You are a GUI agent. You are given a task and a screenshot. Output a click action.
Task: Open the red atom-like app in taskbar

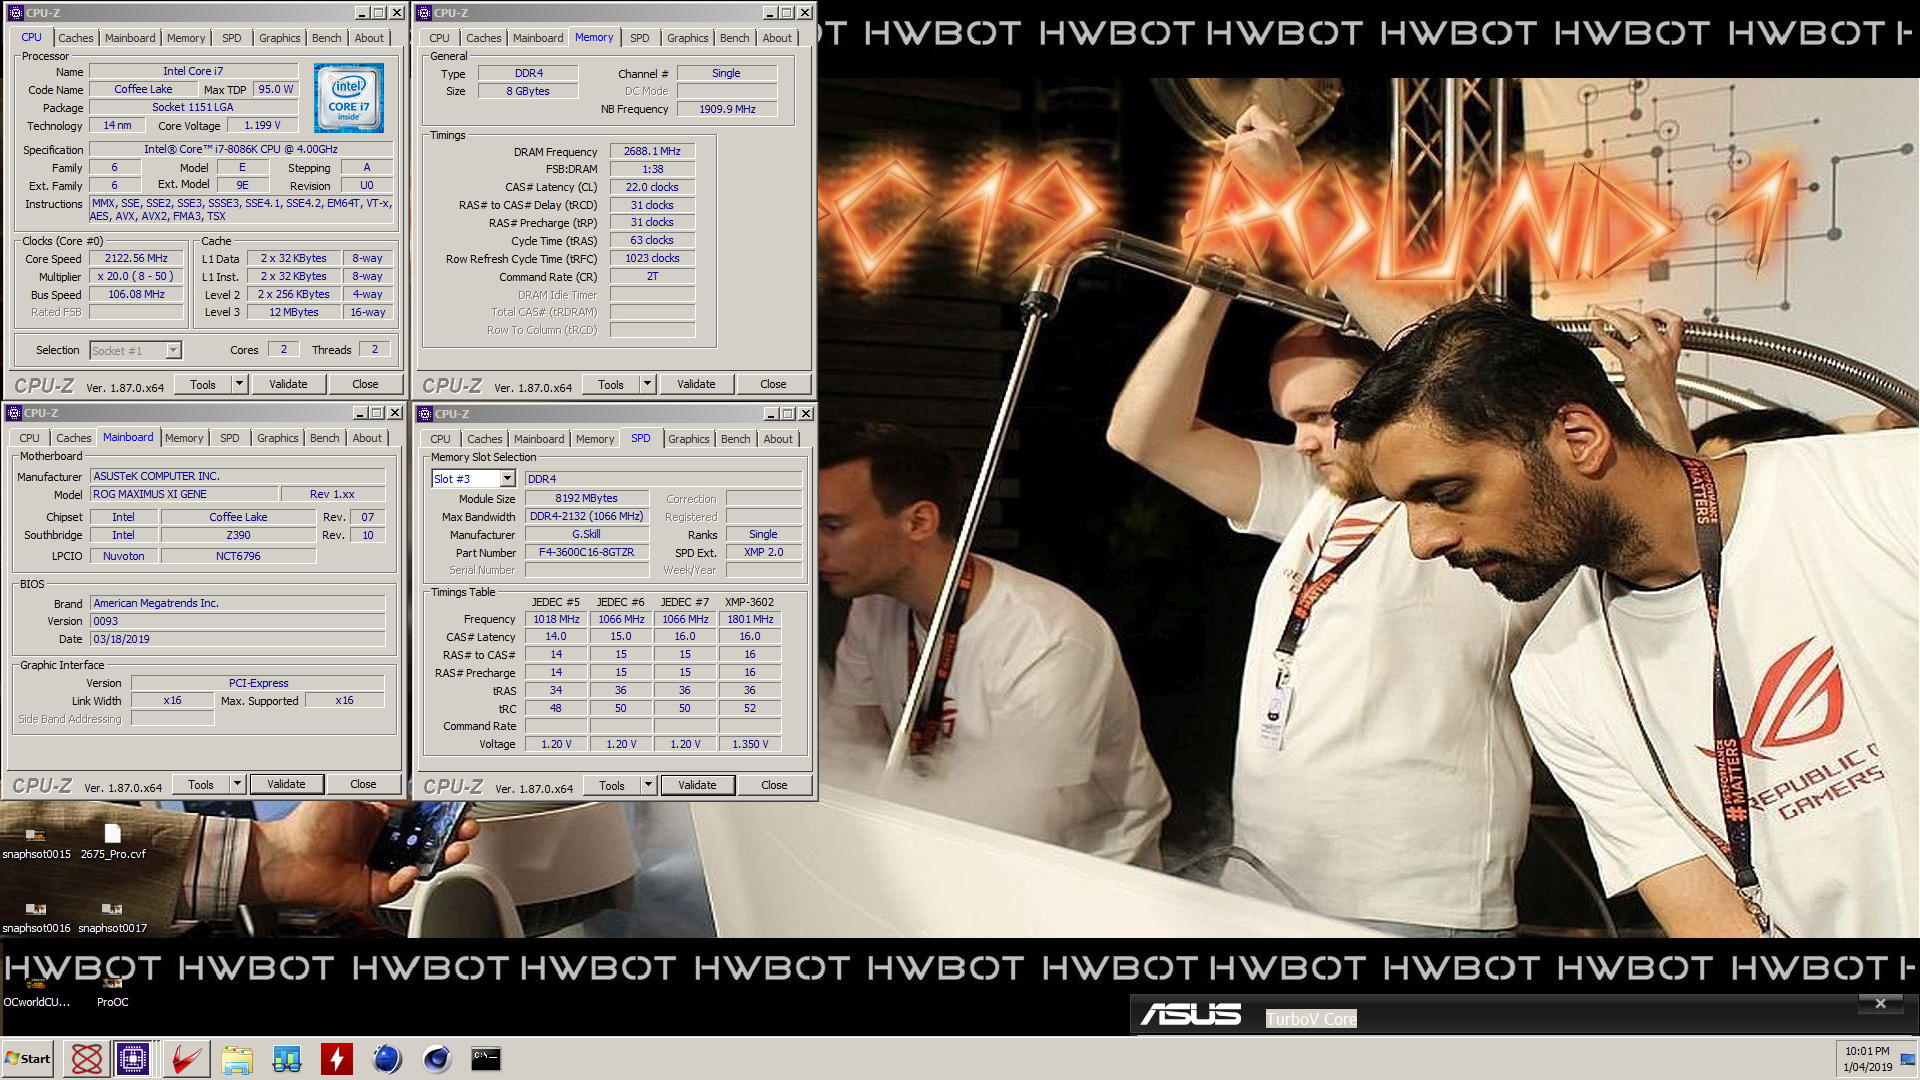point(86,1058)
